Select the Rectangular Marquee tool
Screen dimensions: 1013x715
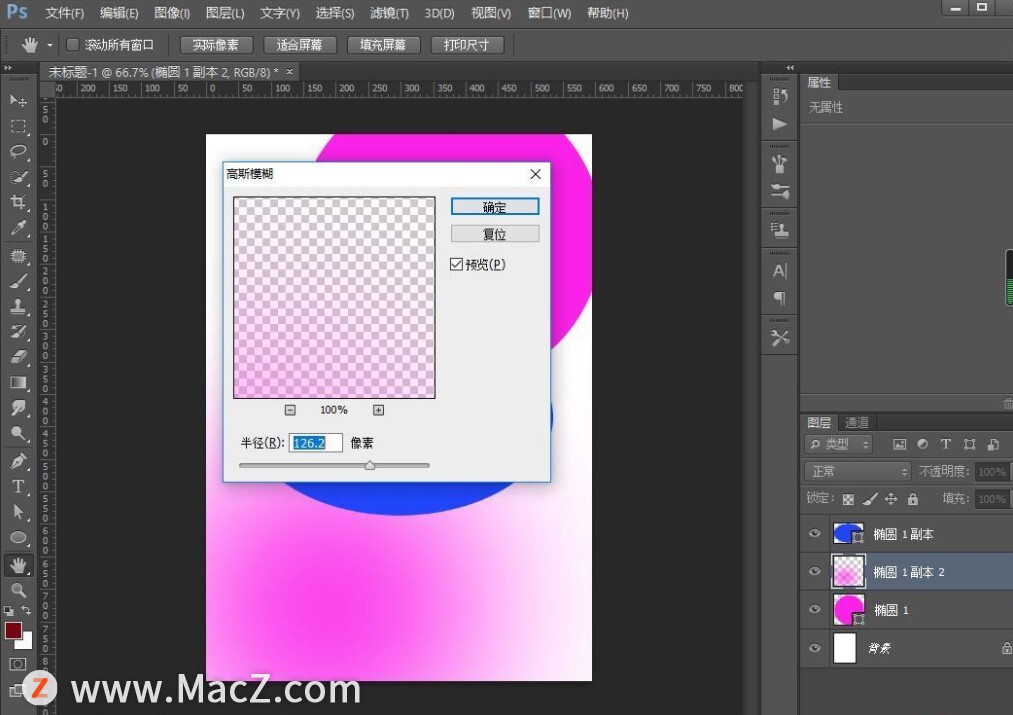click(18, 126)
